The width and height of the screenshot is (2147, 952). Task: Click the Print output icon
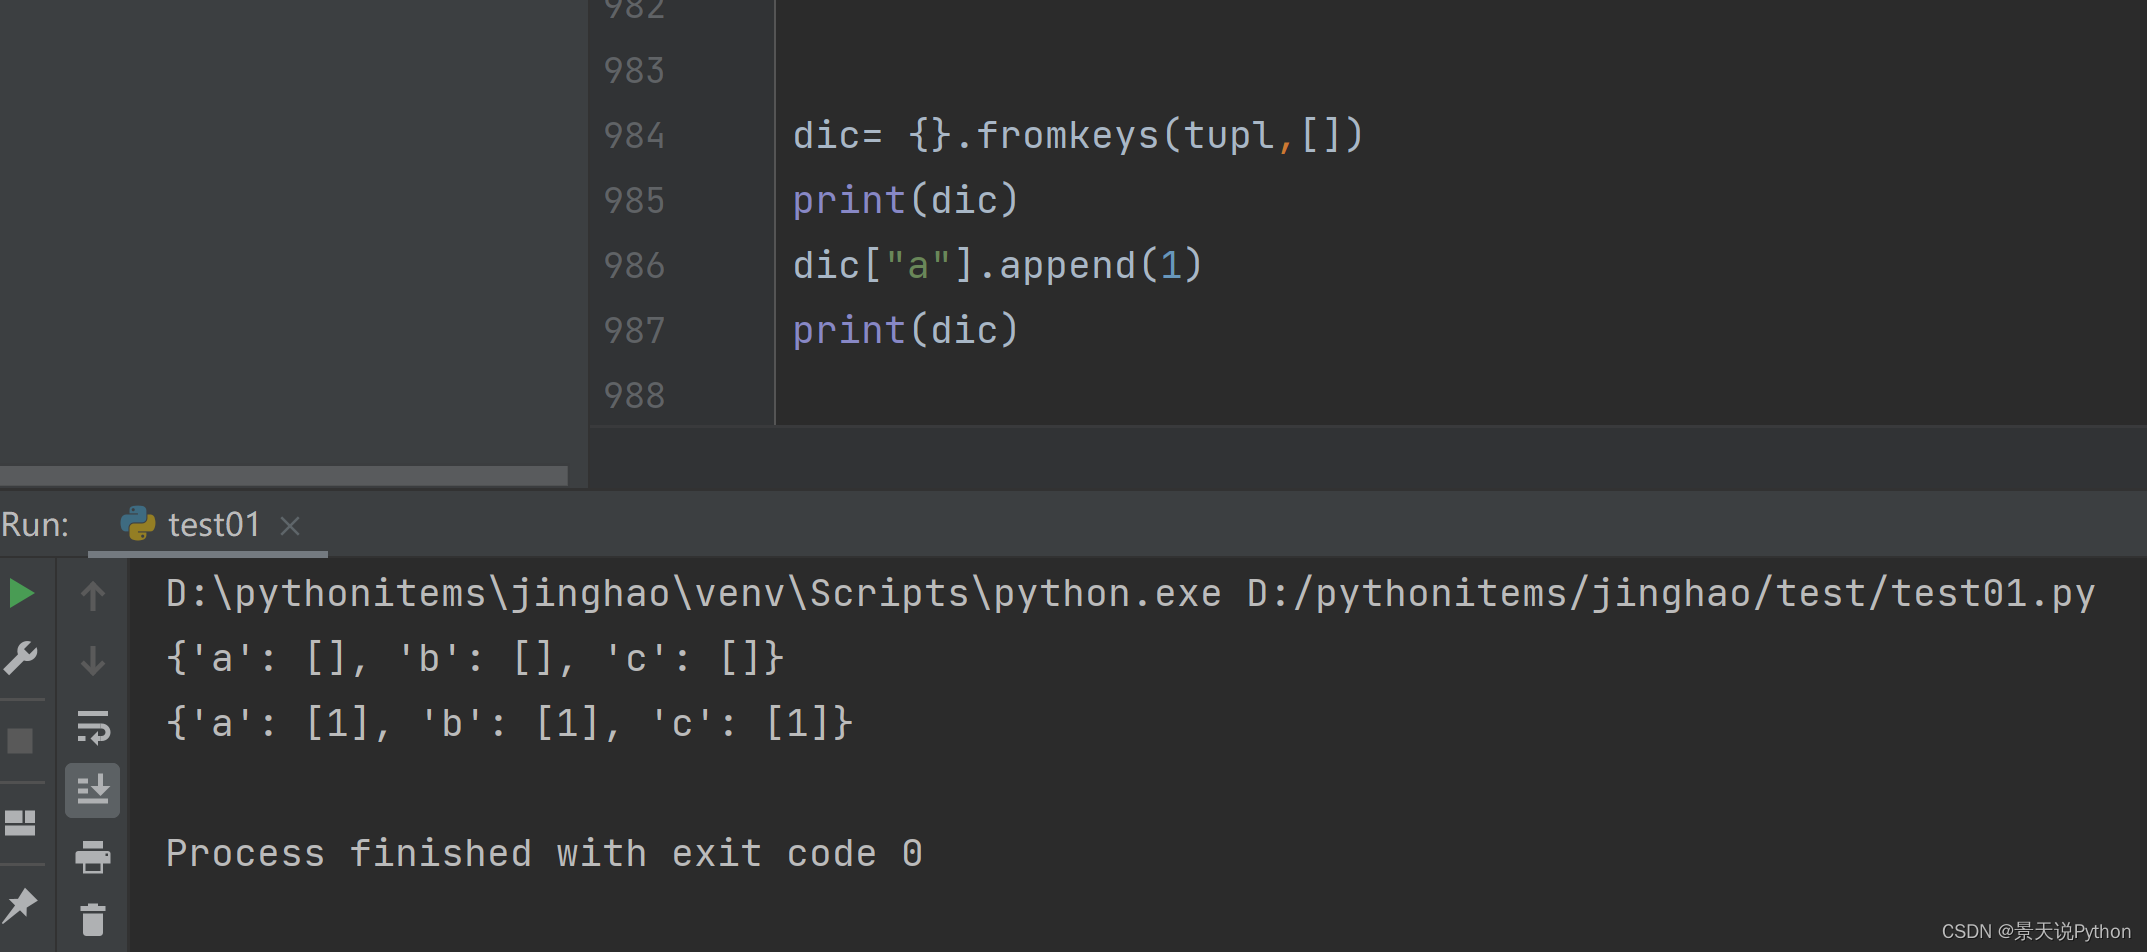(93, 856)
